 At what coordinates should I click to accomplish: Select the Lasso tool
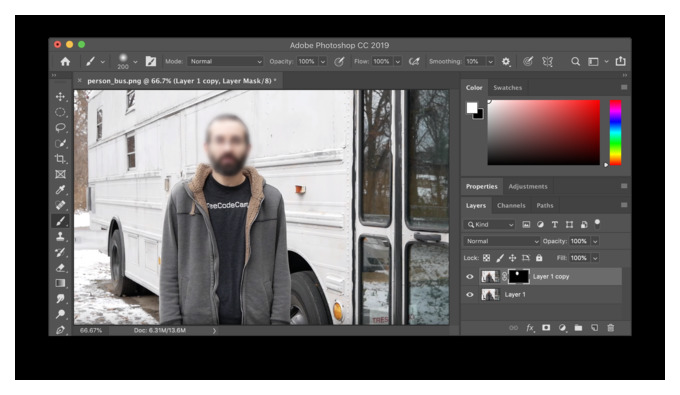60,127
